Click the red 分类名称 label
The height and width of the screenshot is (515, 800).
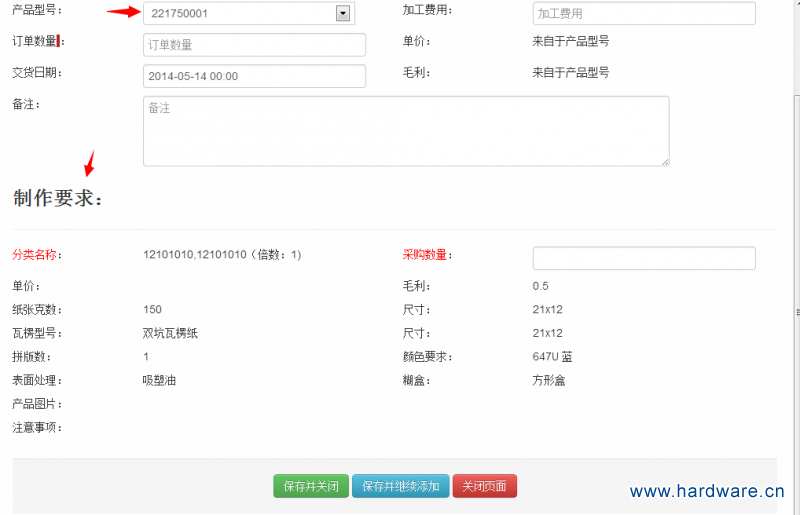coord(36,255)
